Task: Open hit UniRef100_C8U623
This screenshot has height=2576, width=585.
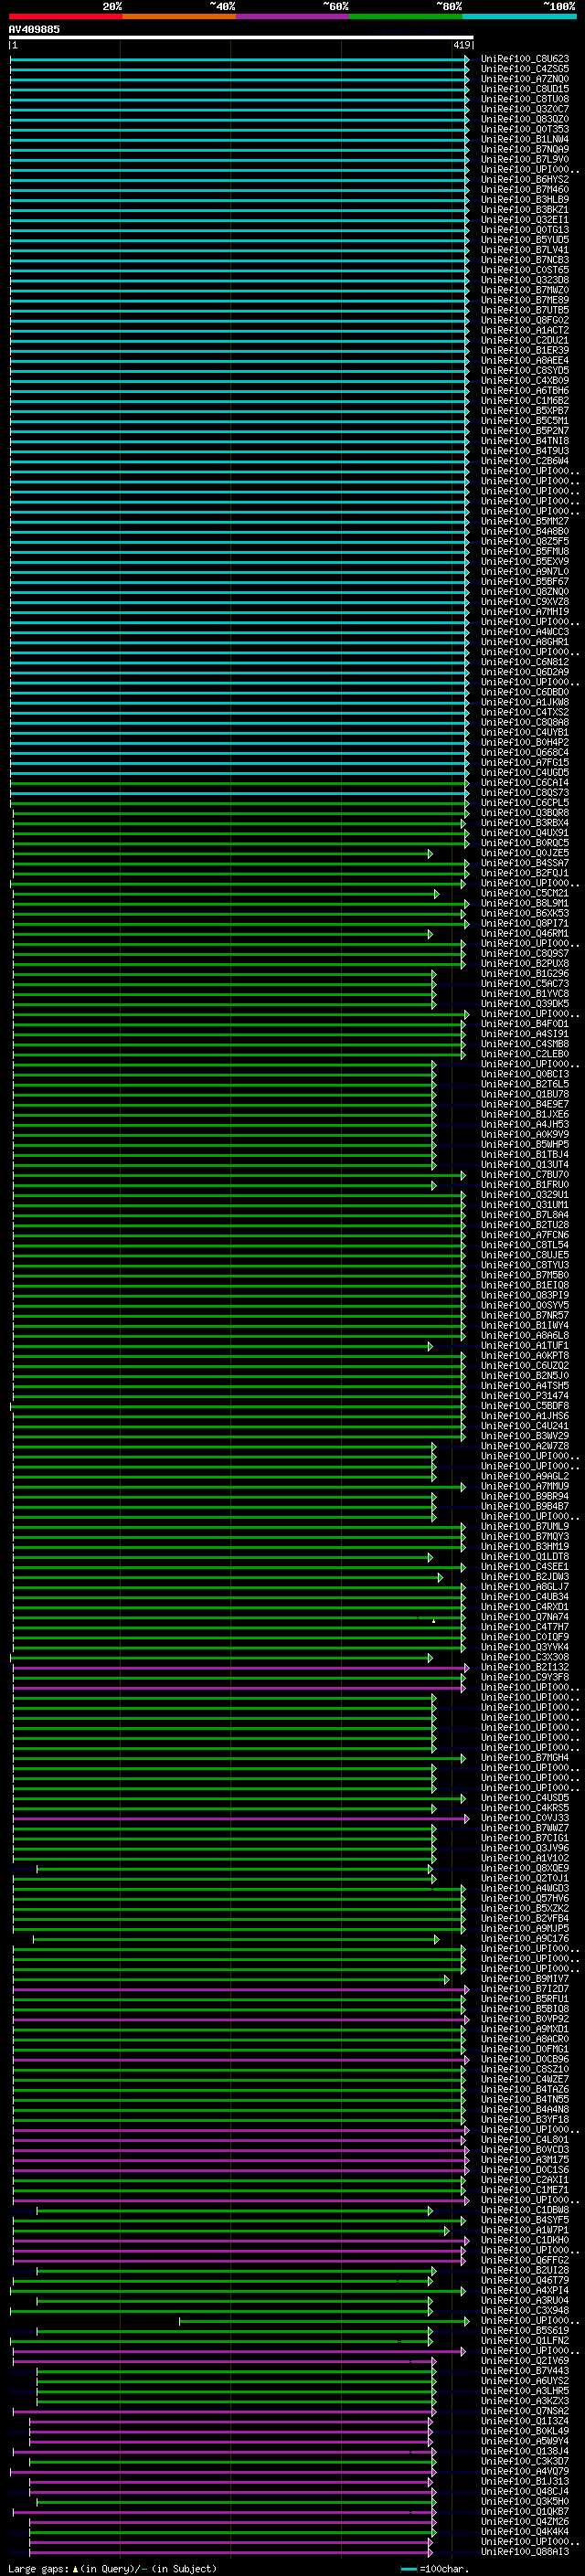Action: pos(525,59)
